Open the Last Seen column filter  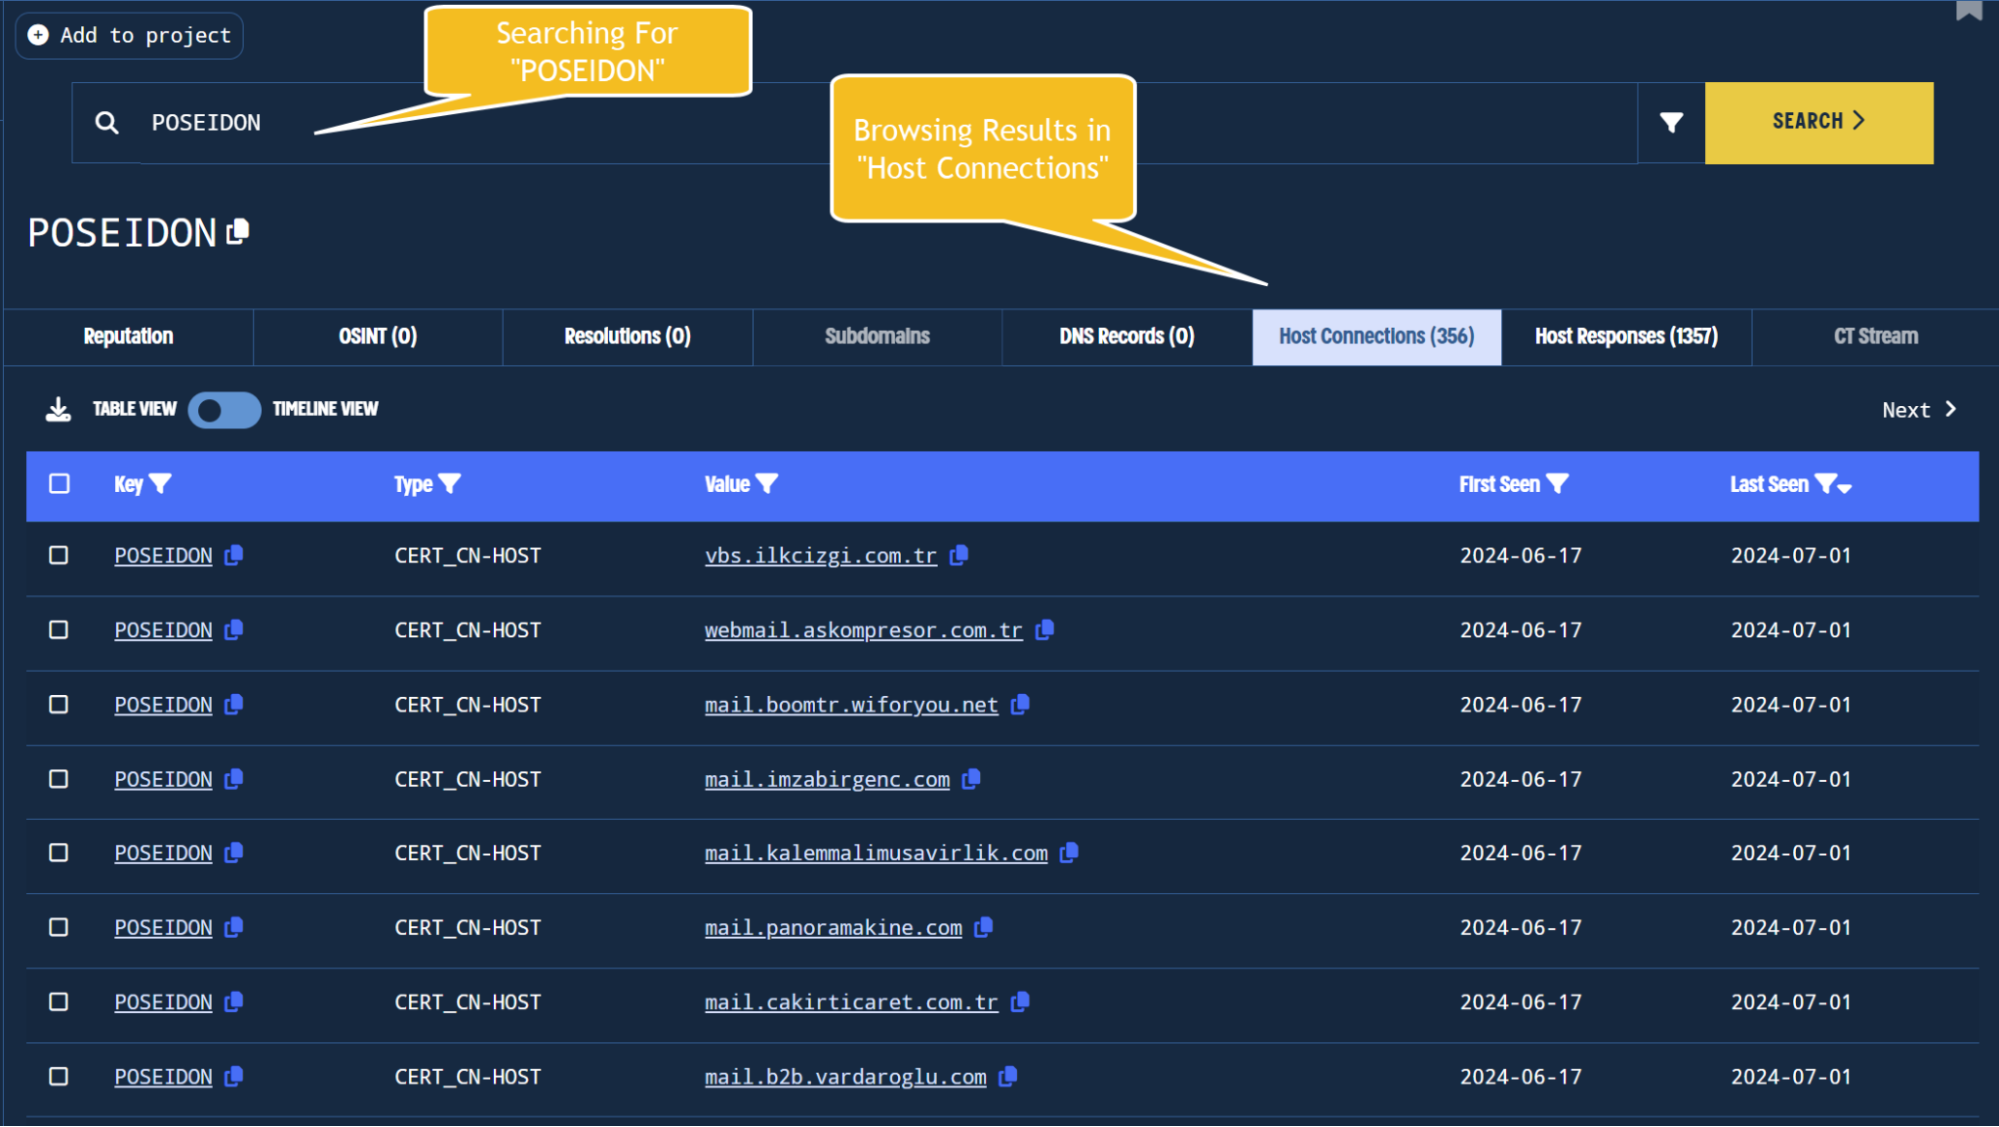[1825, 484]
